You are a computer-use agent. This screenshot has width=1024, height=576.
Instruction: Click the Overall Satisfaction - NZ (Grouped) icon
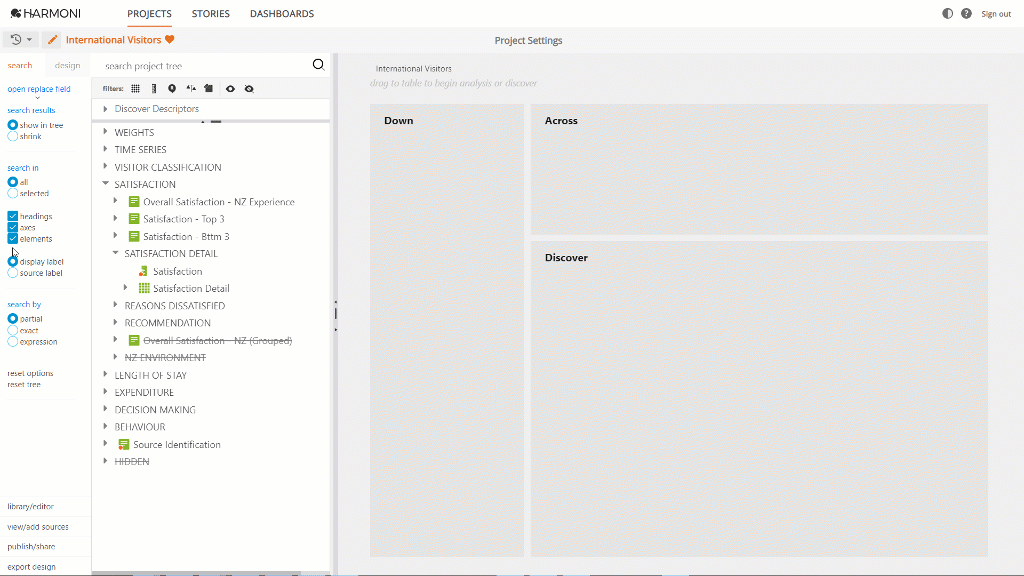134,340
